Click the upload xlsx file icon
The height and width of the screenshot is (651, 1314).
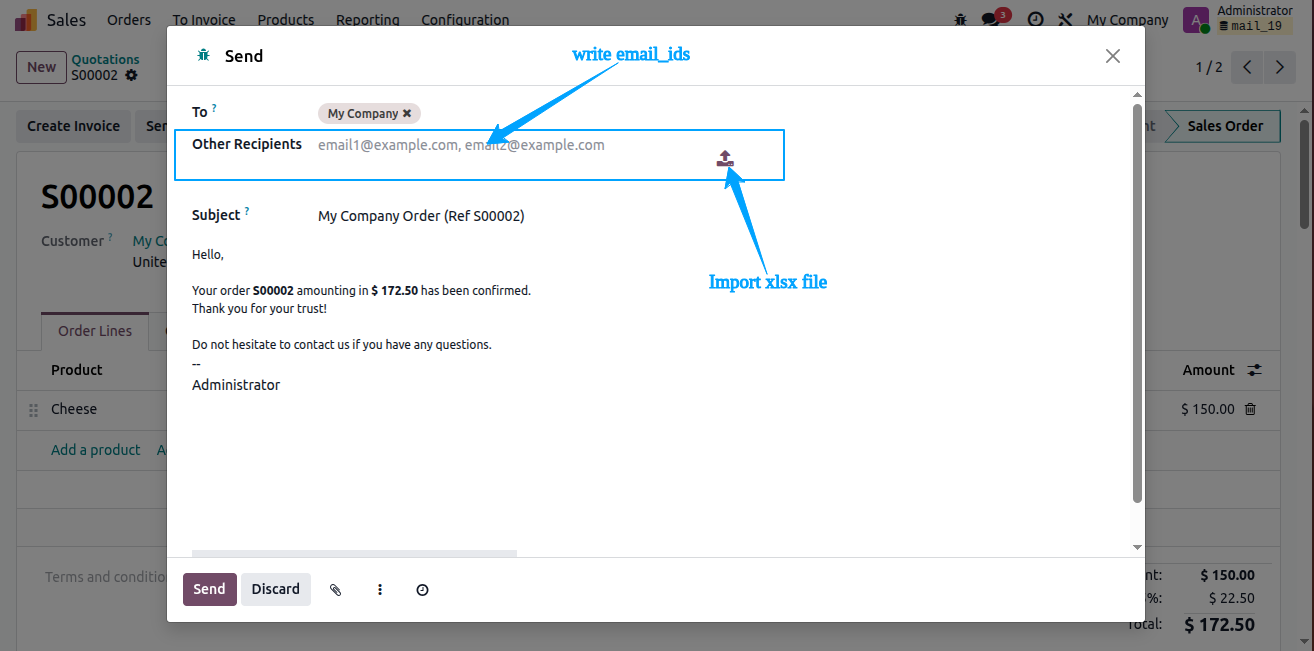tap(725, 158)
